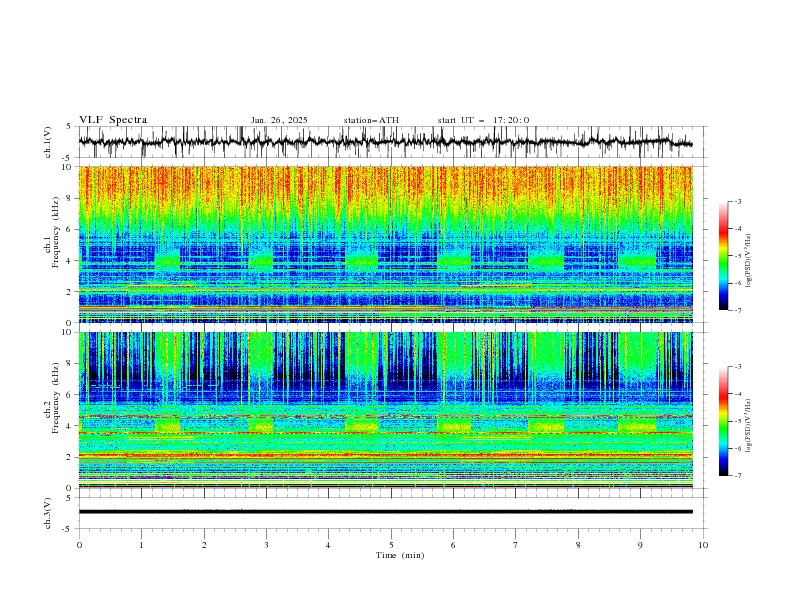The height and width of the screenshot is (612, 792).
Task: Click the 'station=ATH' label
Action: [371, 120]
